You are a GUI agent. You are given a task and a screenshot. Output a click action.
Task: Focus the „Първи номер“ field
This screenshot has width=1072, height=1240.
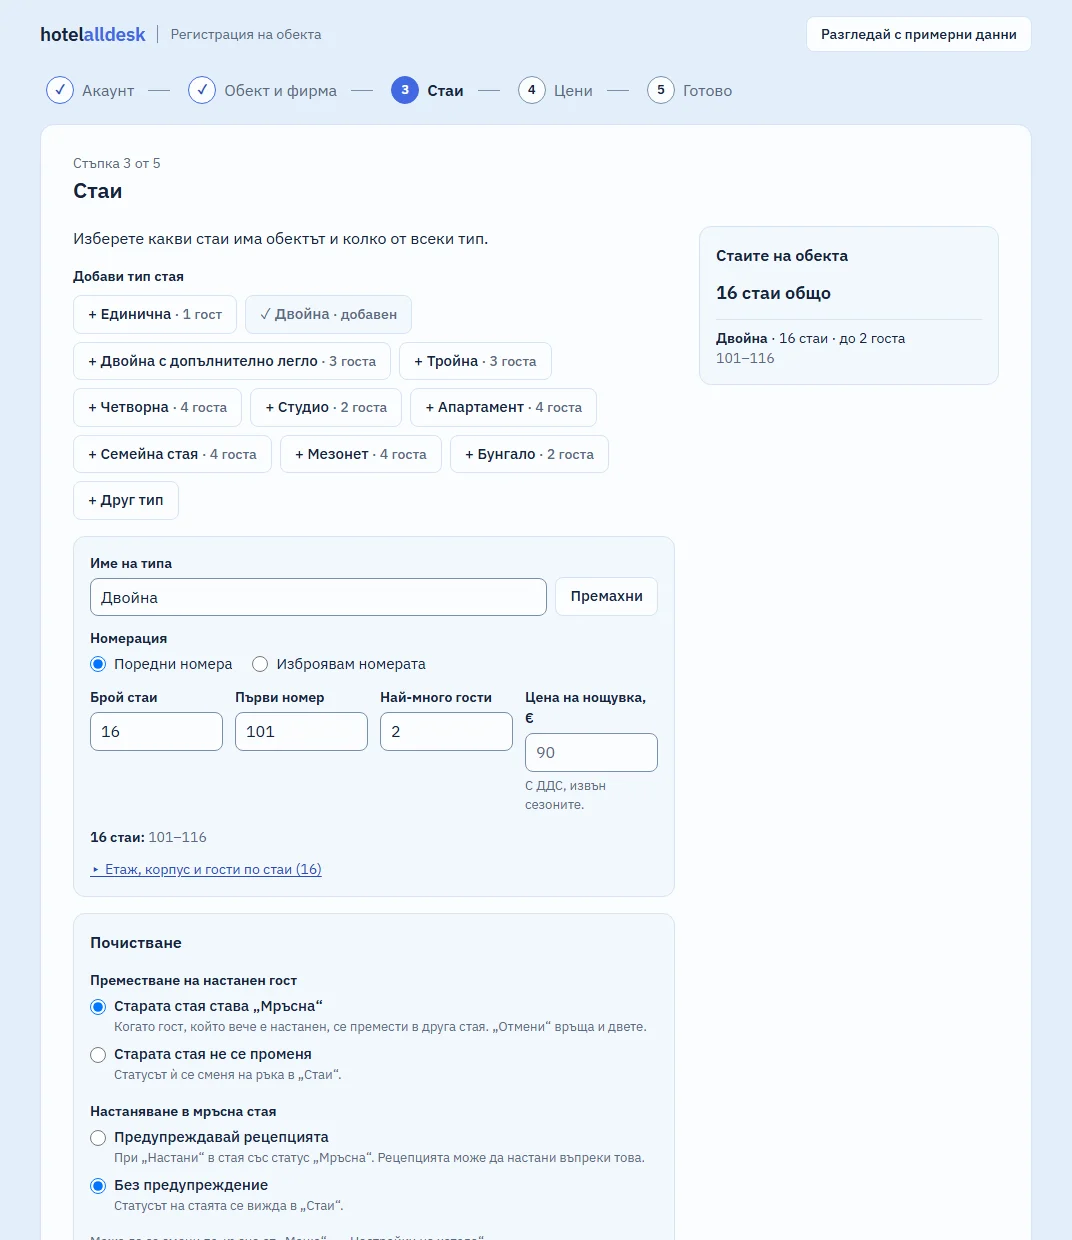[x=301, y=731]
